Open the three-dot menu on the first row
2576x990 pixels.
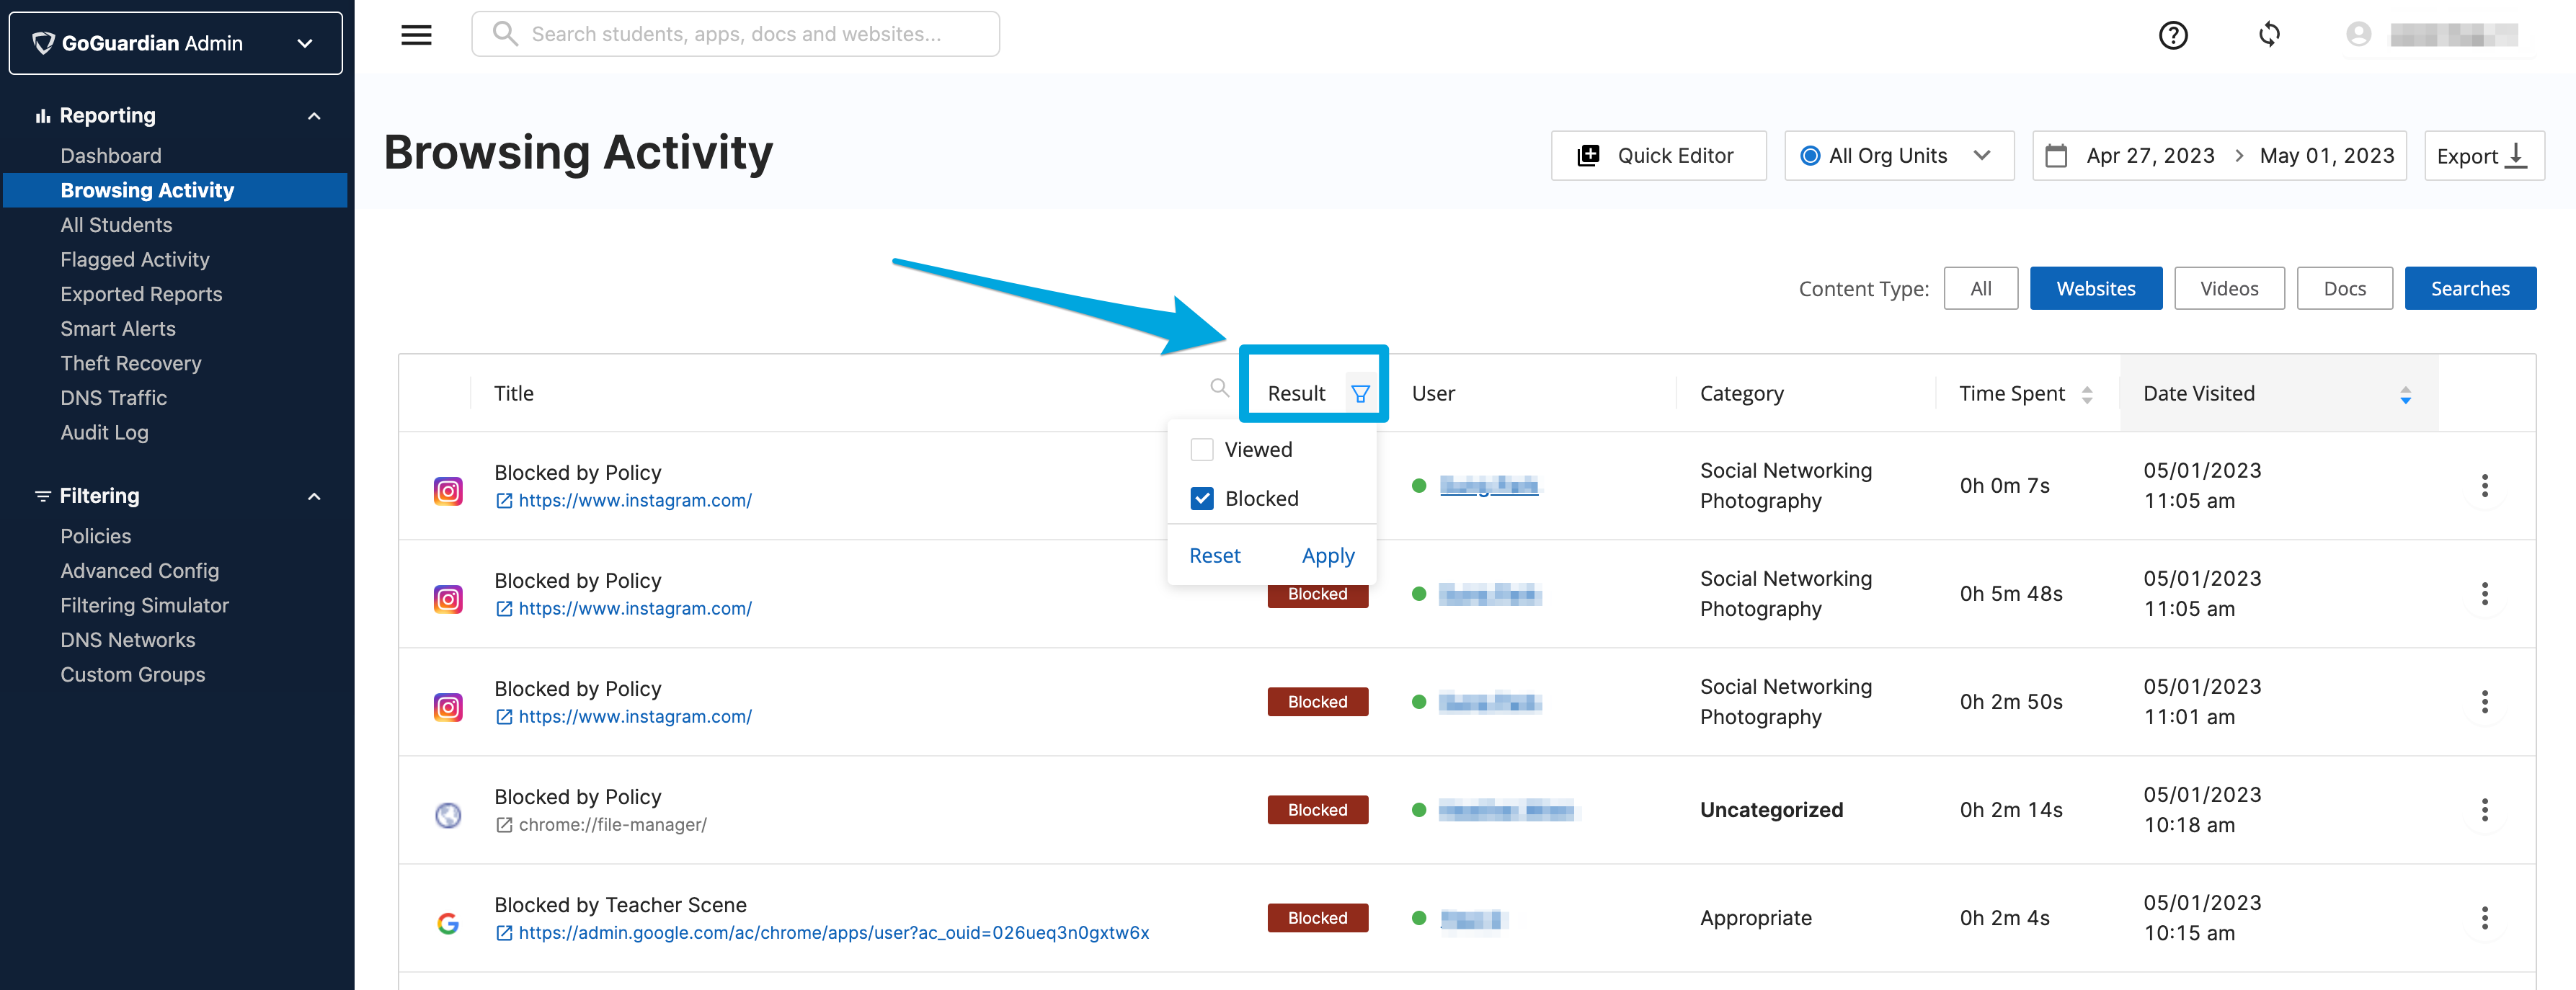click(2486, 486)
